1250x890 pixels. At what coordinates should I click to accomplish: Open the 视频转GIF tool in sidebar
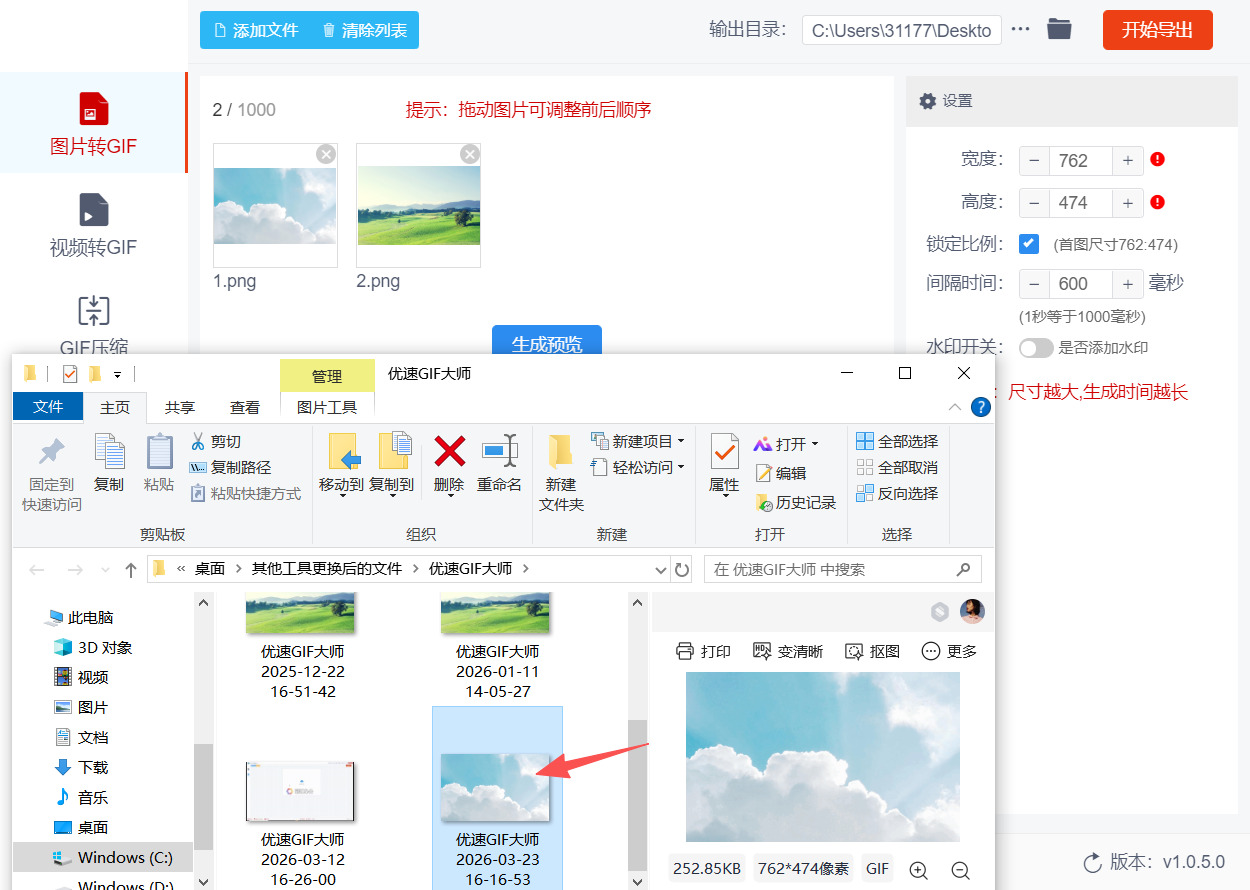pyautogui.click(x=94, y=222)
